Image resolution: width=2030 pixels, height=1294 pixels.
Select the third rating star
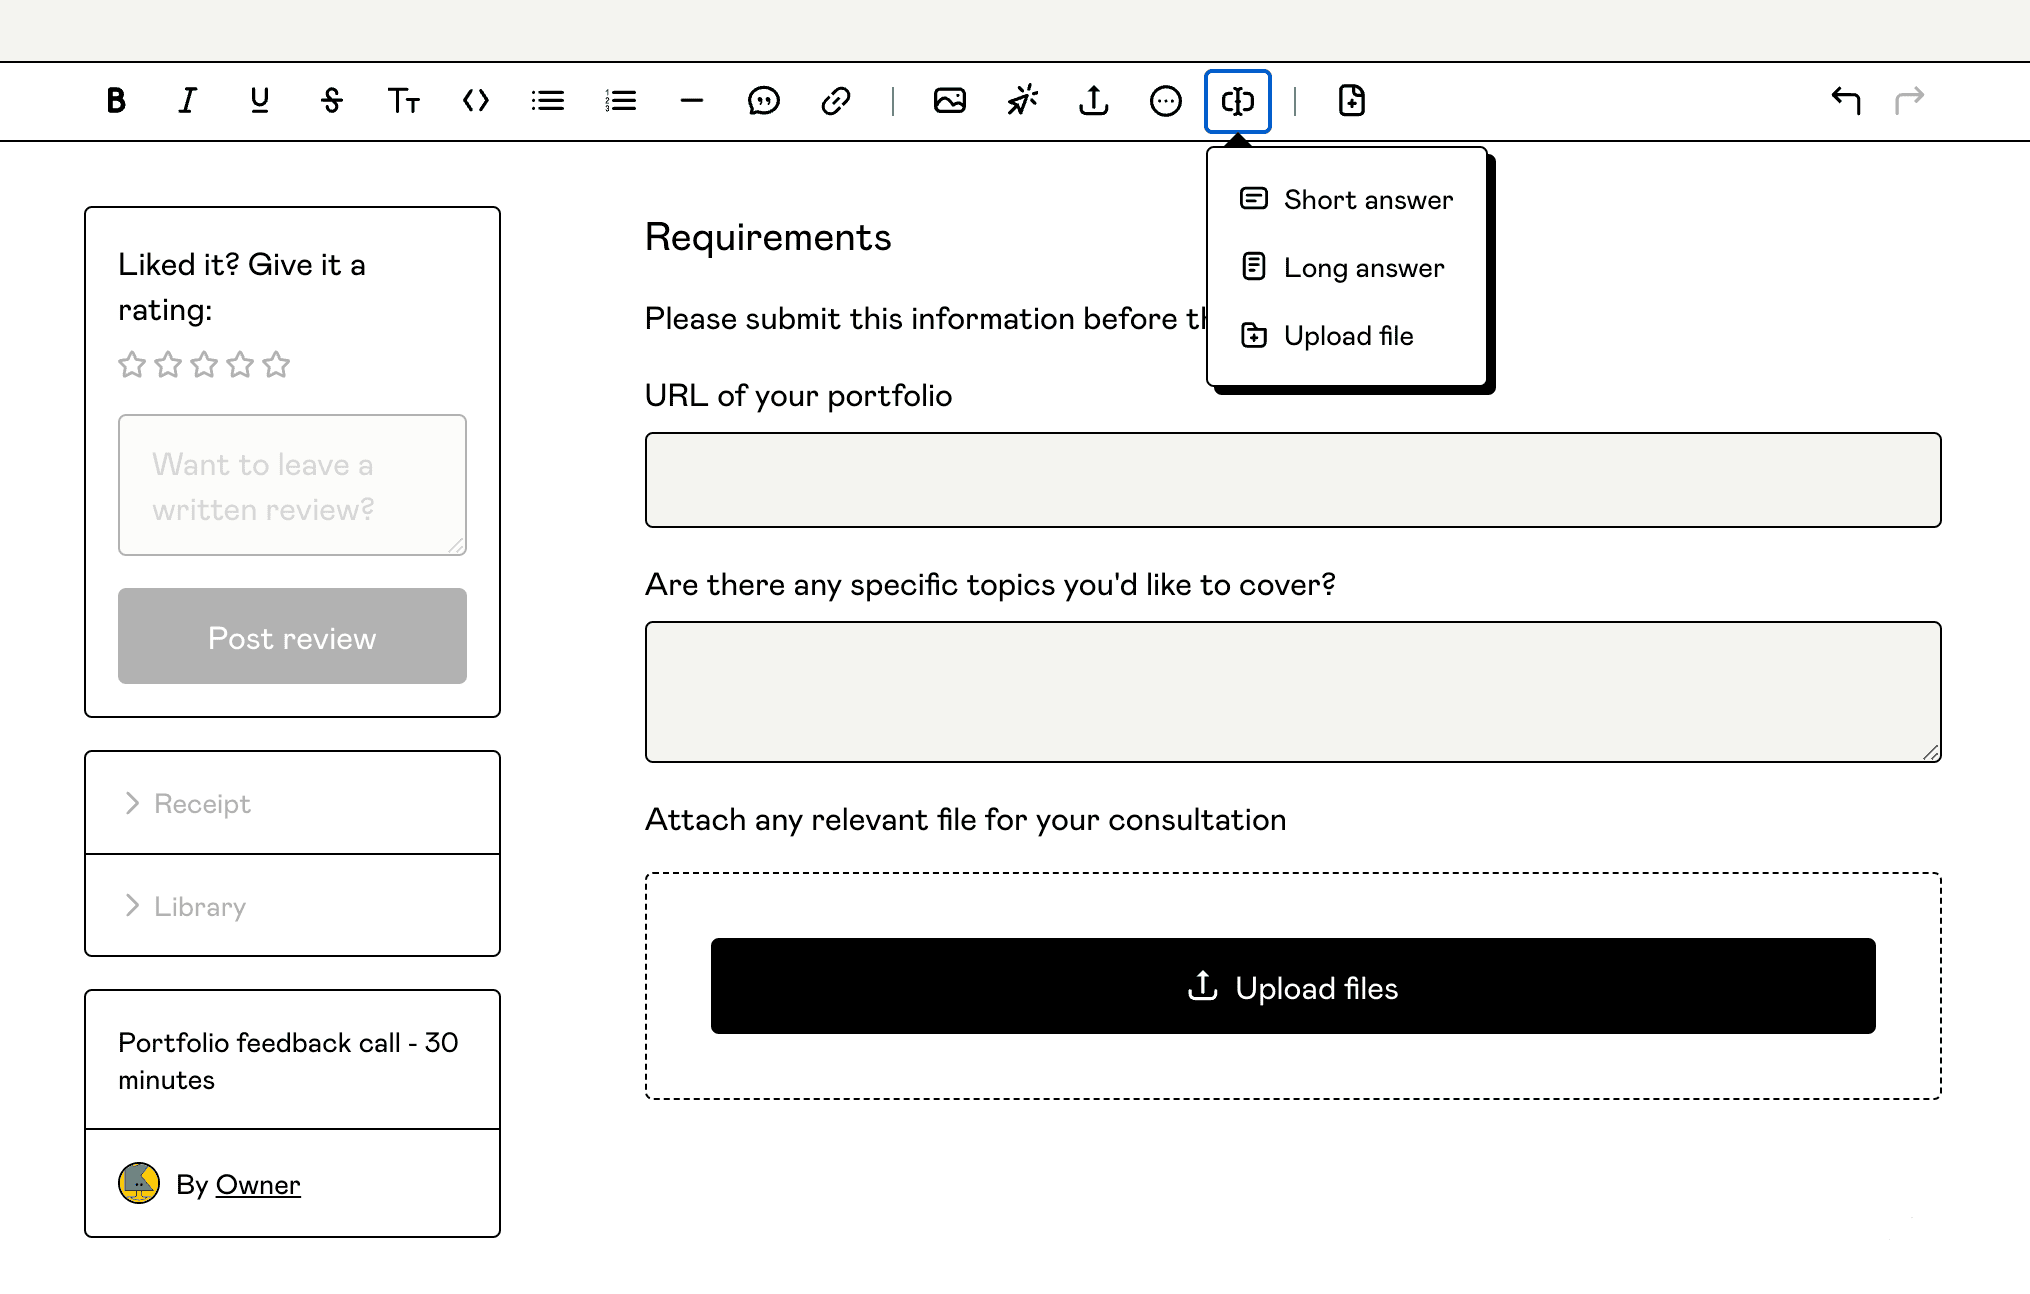(204, 365)
